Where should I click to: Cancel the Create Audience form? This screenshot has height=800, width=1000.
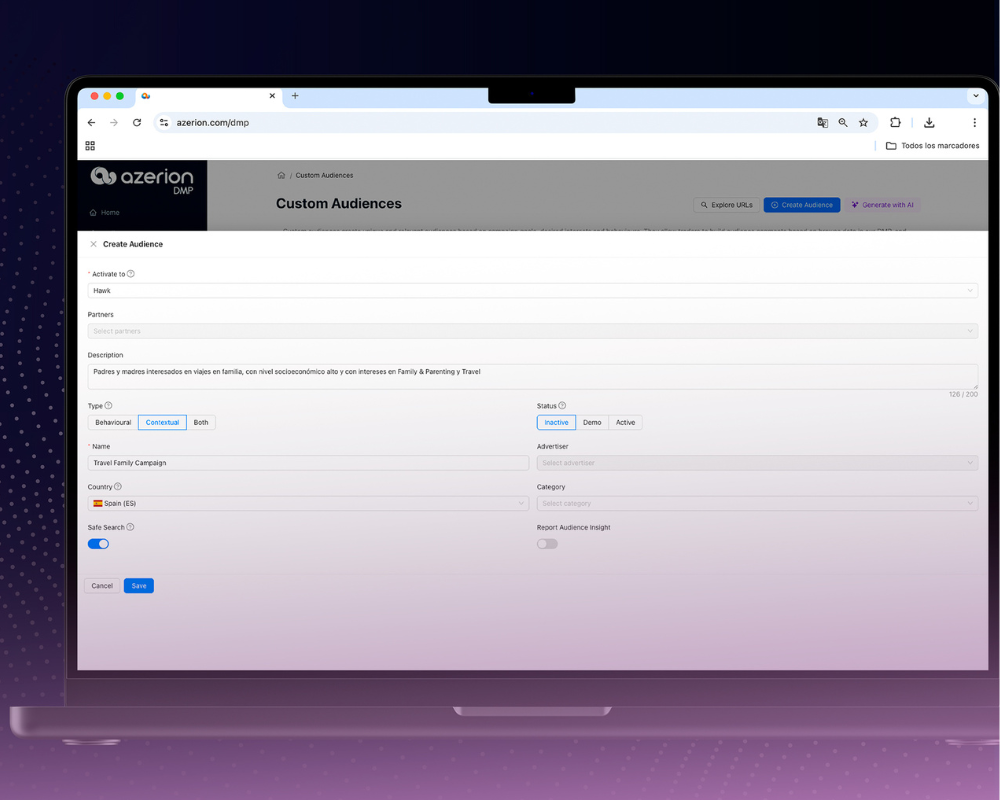pyautogui.click(x=101, y=585)
